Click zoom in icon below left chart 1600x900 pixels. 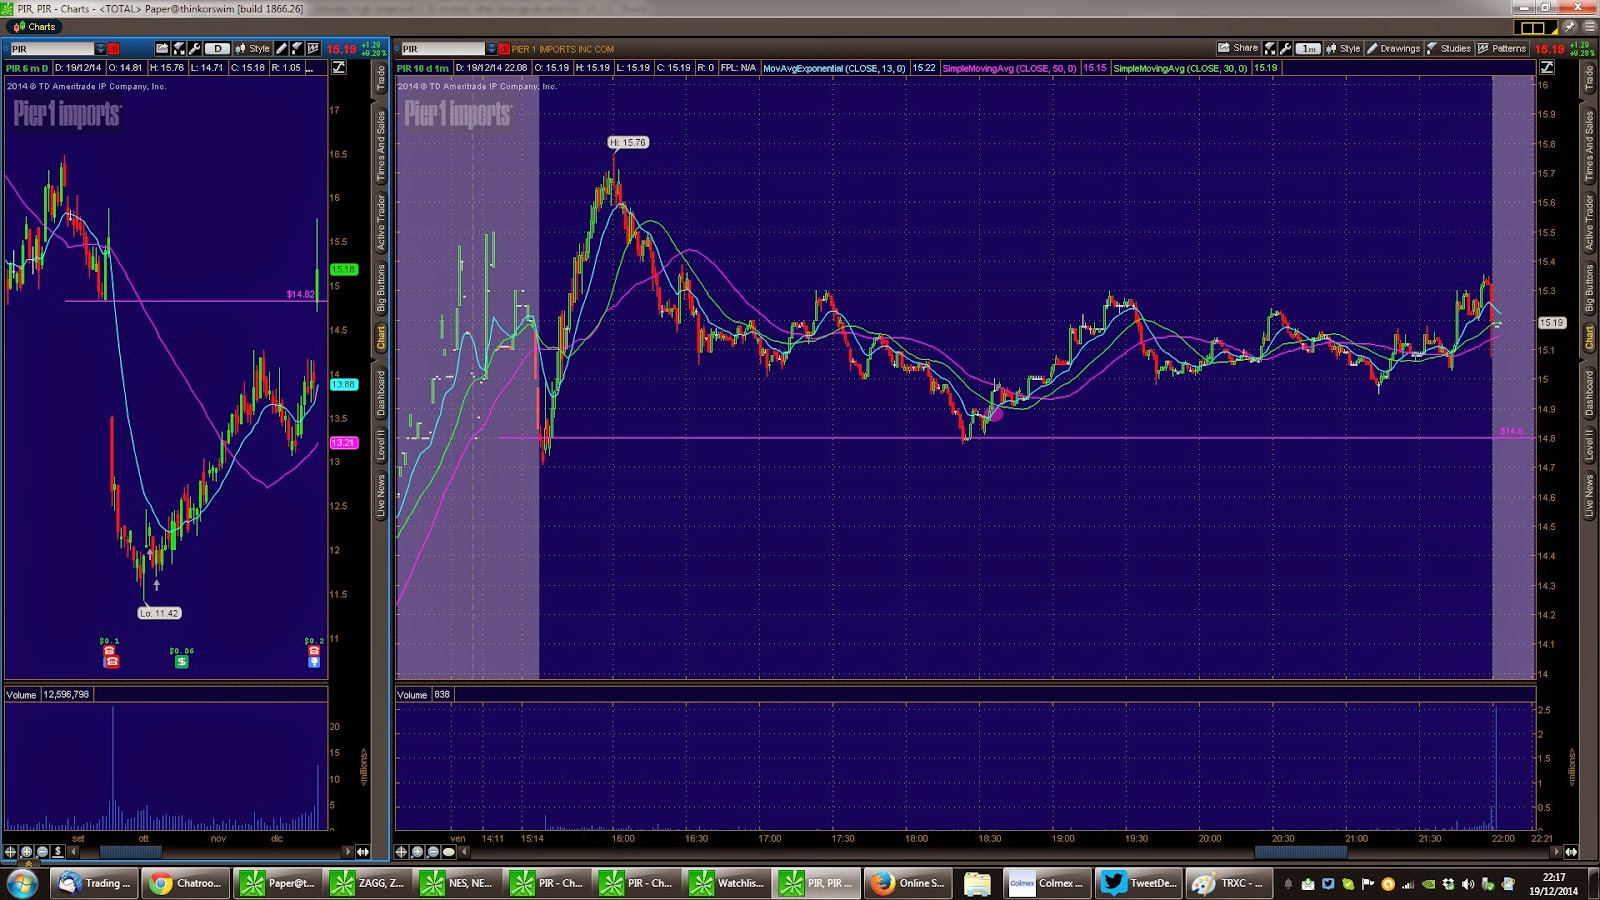click(26, 852)
